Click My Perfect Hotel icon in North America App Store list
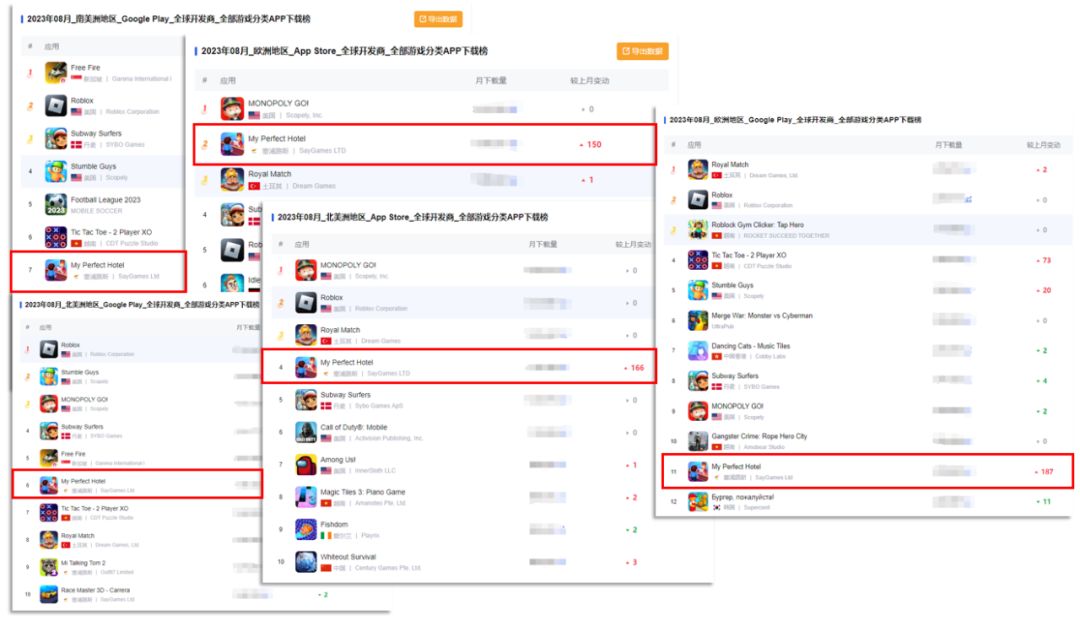This screenshot has width=1080, height=621. click(306, 367)
